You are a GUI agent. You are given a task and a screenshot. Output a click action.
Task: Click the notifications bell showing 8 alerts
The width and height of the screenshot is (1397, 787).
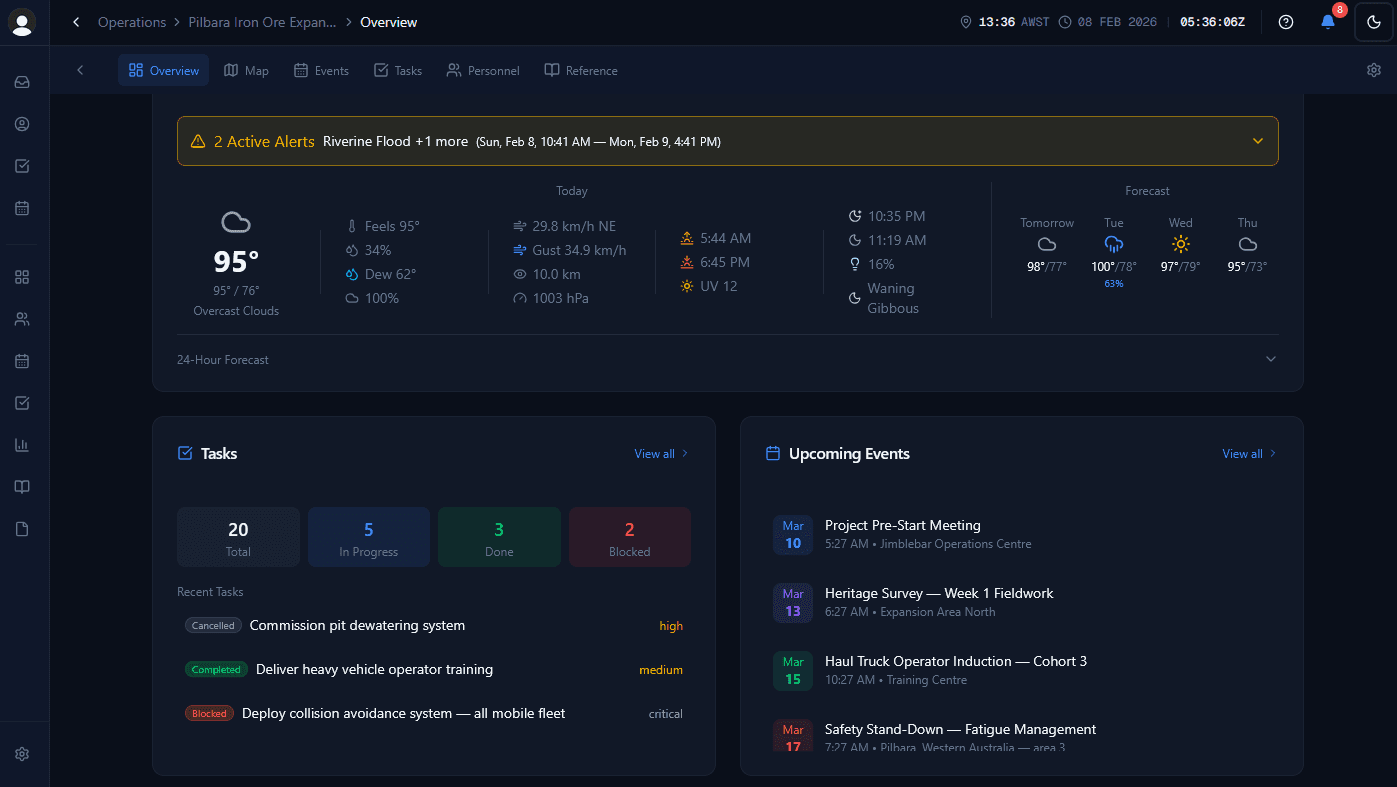coord(1328,21)
